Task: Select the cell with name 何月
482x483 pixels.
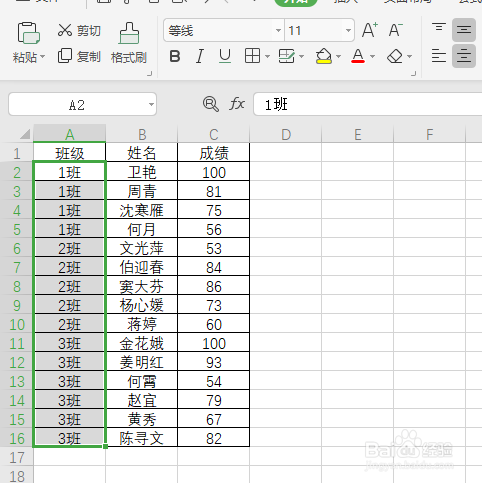Action: click(142, 229)
